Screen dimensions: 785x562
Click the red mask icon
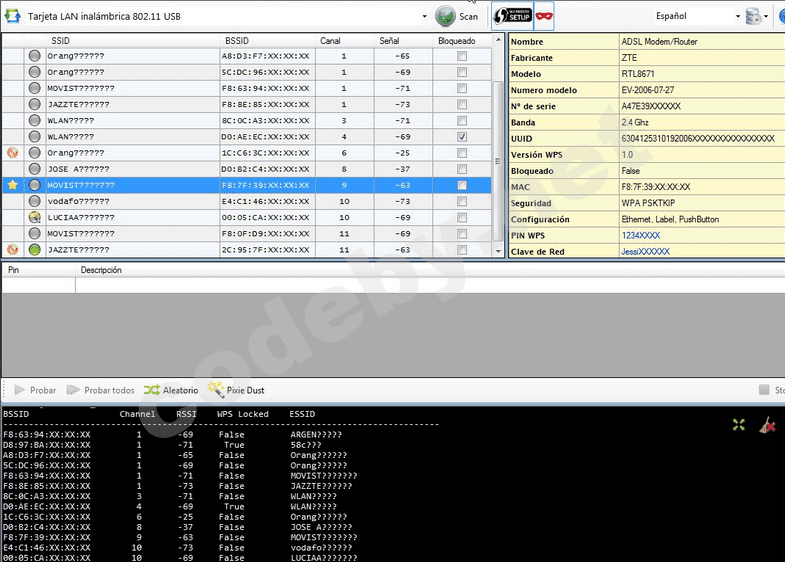545,16
